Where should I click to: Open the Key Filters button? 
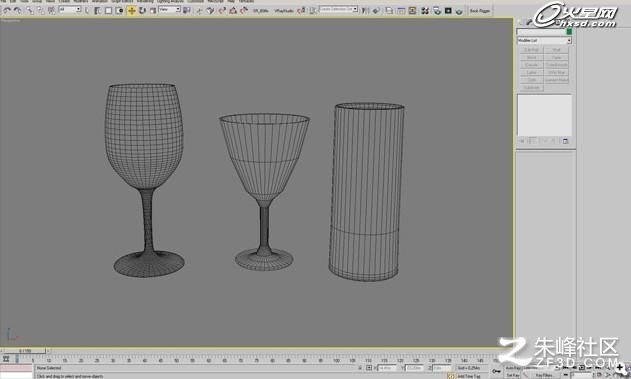pyautogui.click(x=544, y=375)
